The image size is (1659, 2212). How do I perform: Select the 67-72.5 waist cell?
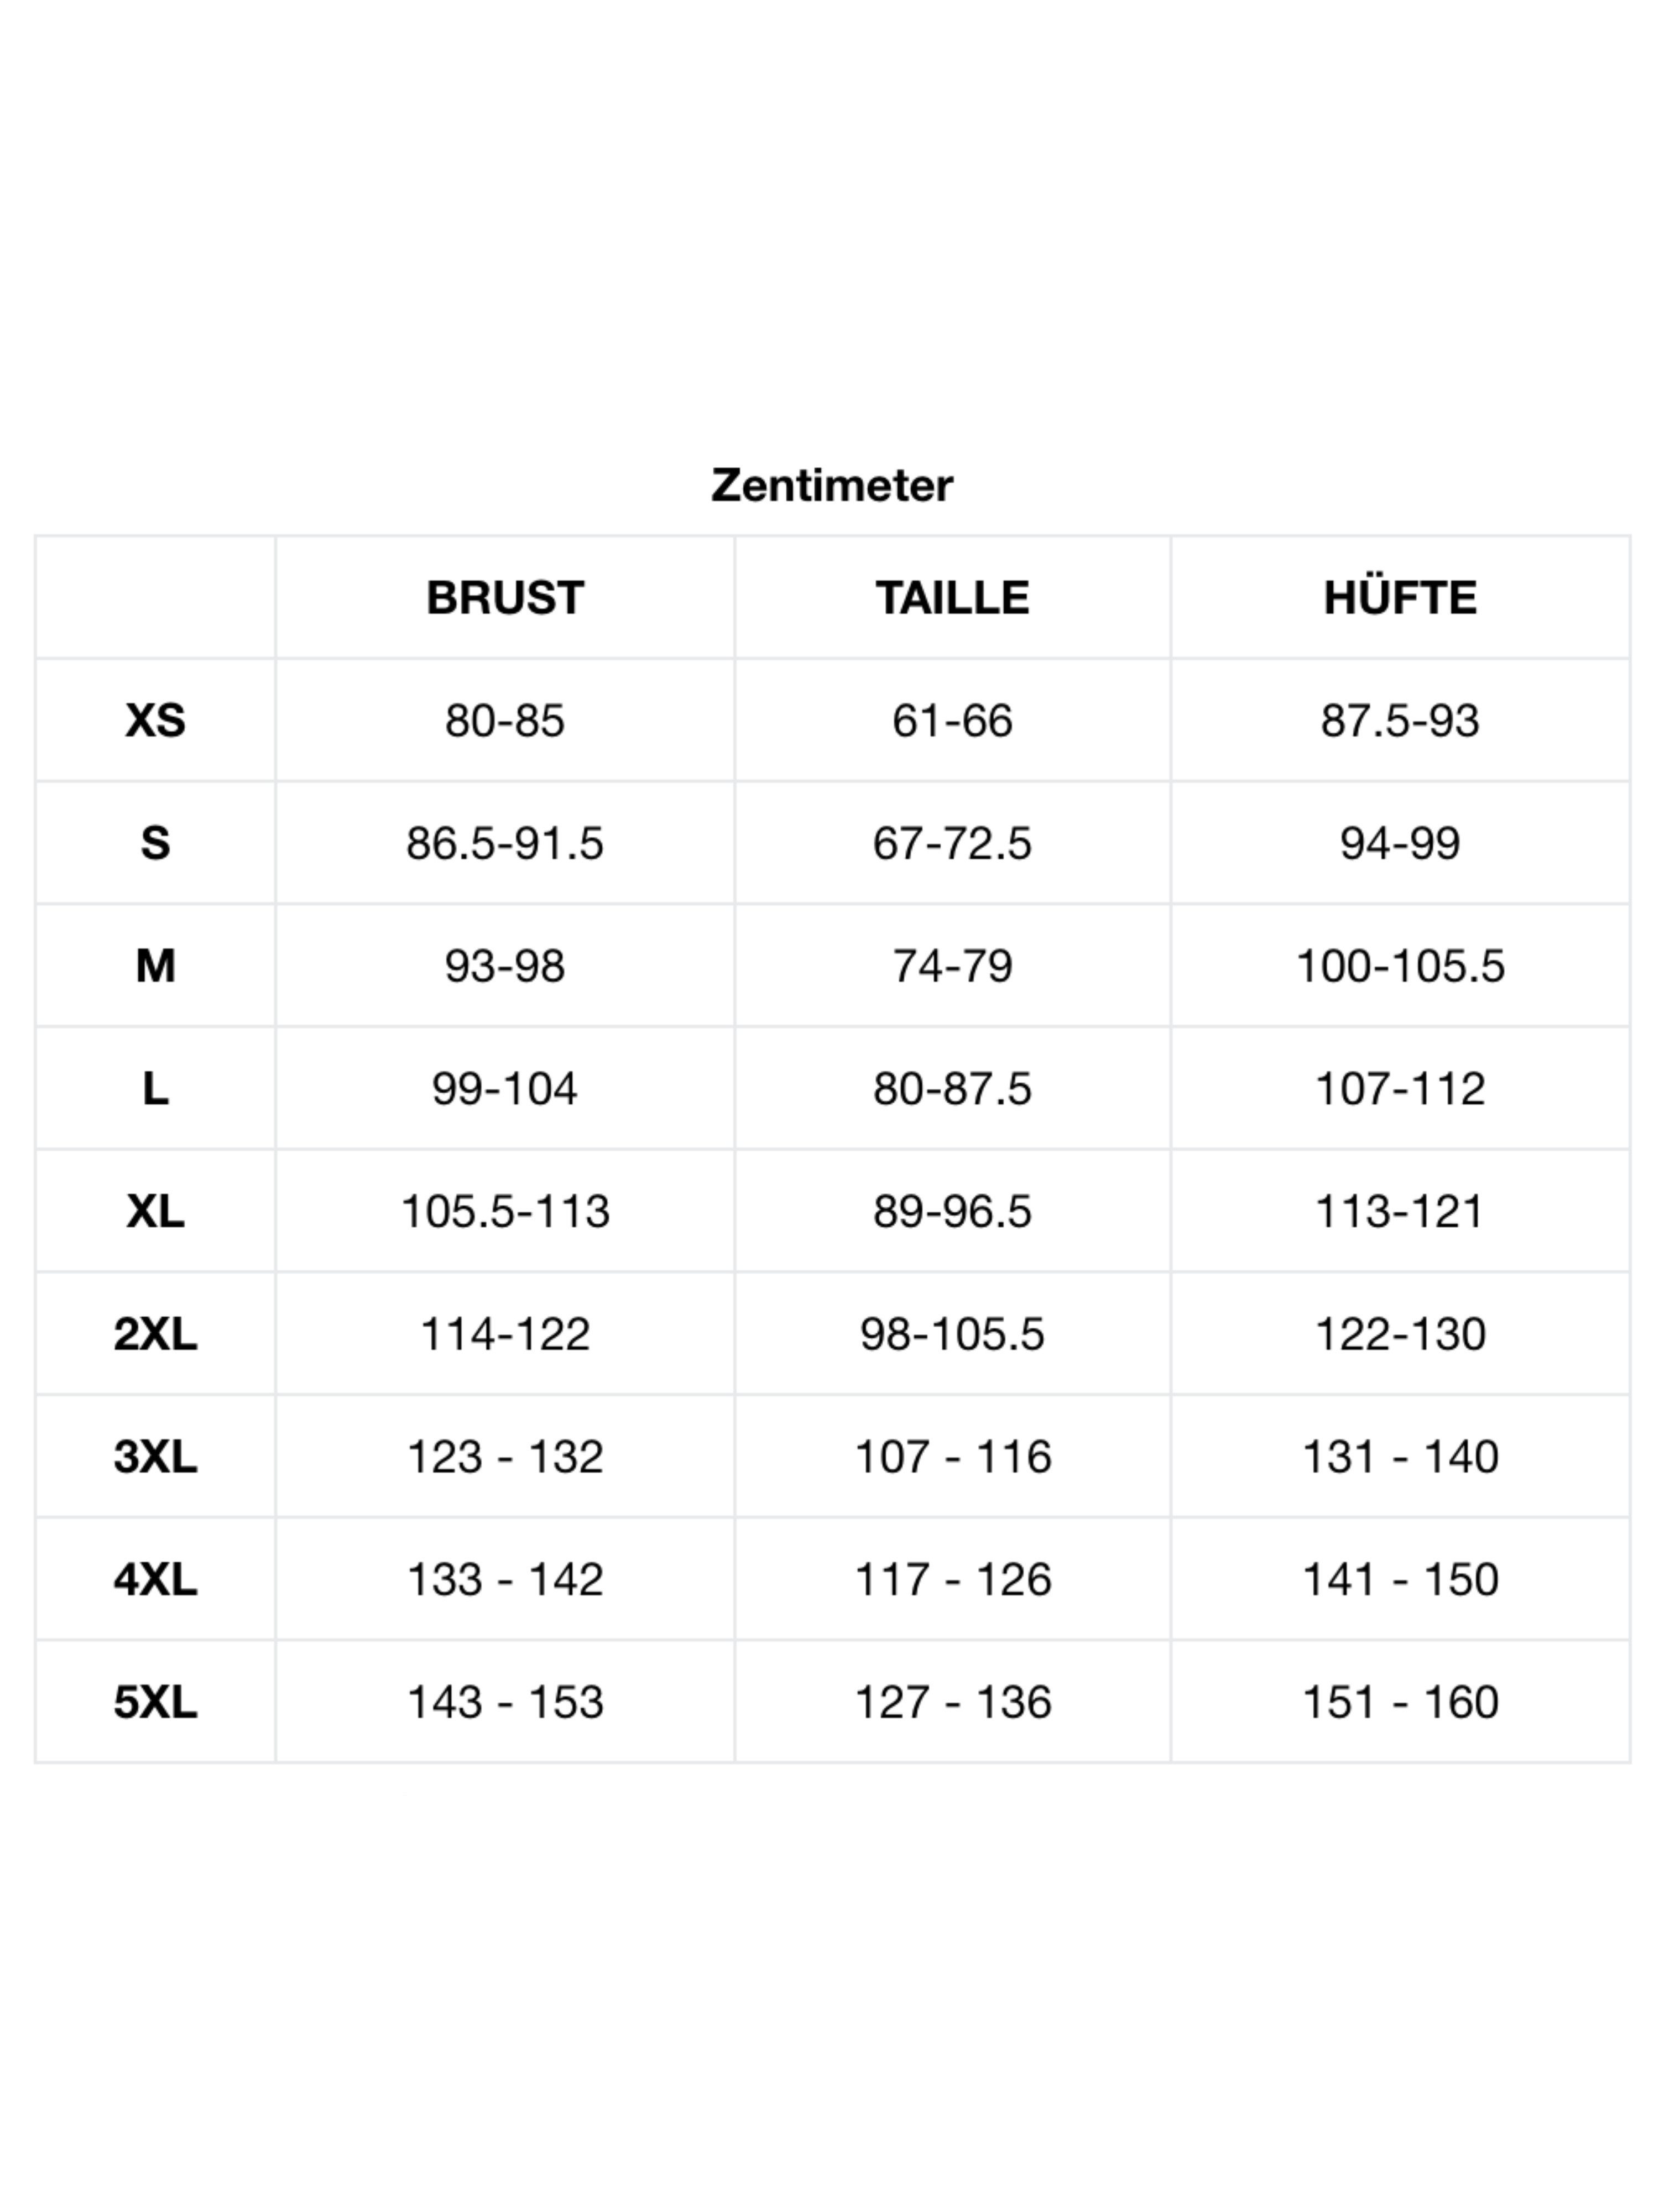pos(952,843)
